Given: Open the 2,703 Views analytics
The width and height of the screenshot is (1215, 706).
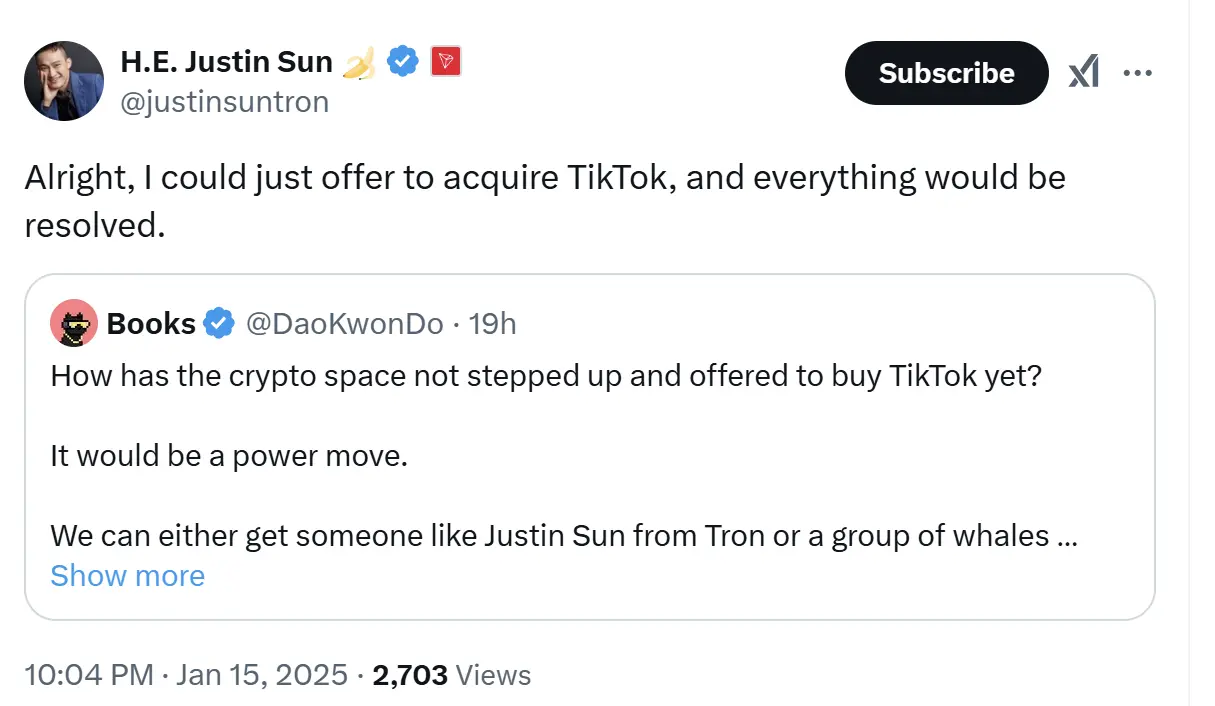Looking at the screenshot, I should click(x=451, y=675).
